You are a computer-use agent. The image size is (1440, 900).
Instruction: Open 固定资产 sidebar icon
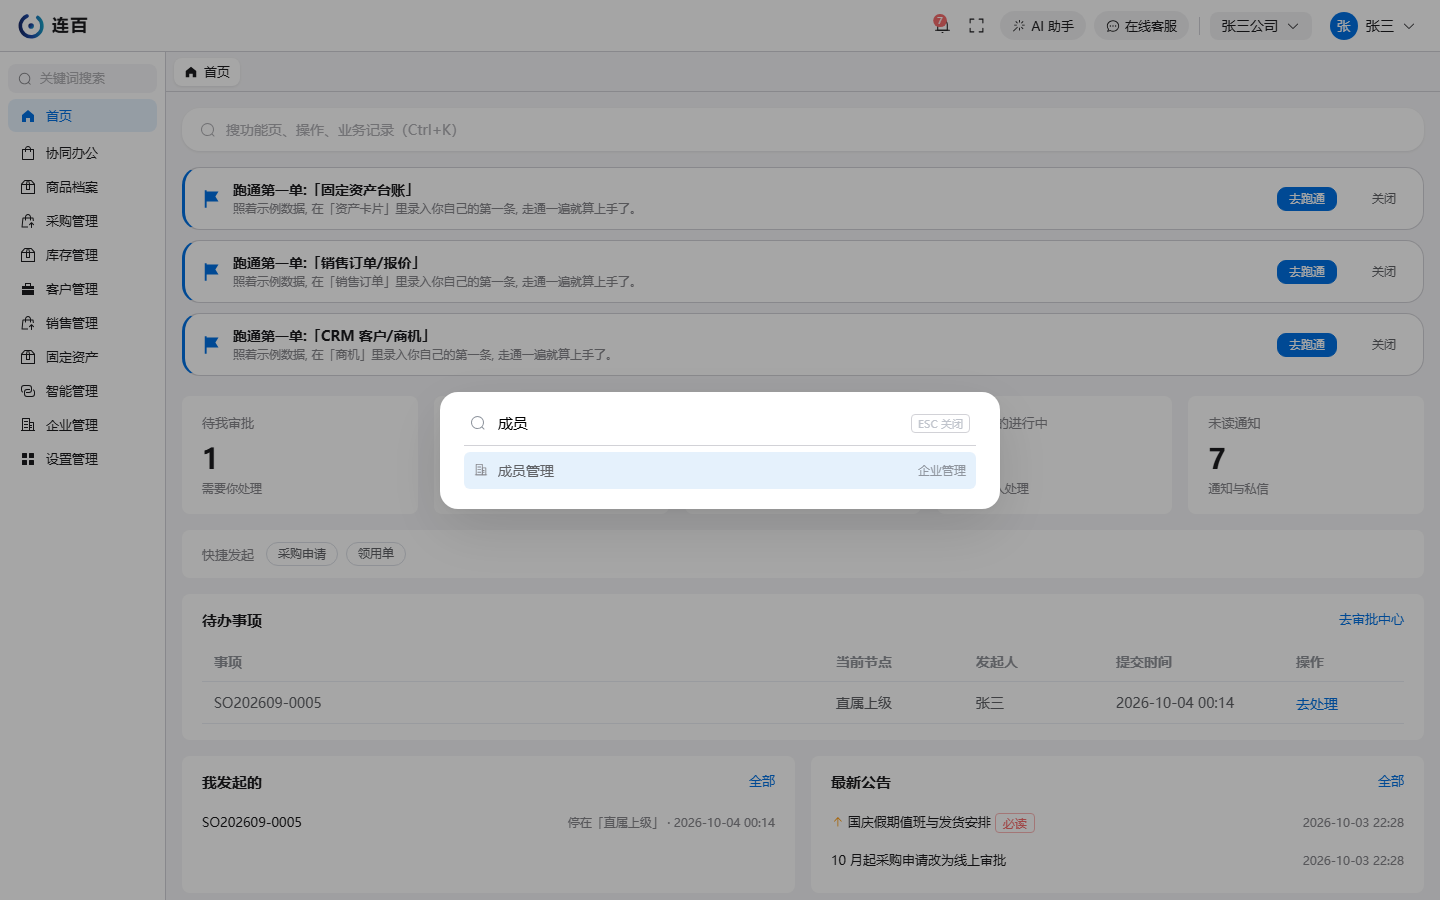pyautogui.click(x=28, y=357)
